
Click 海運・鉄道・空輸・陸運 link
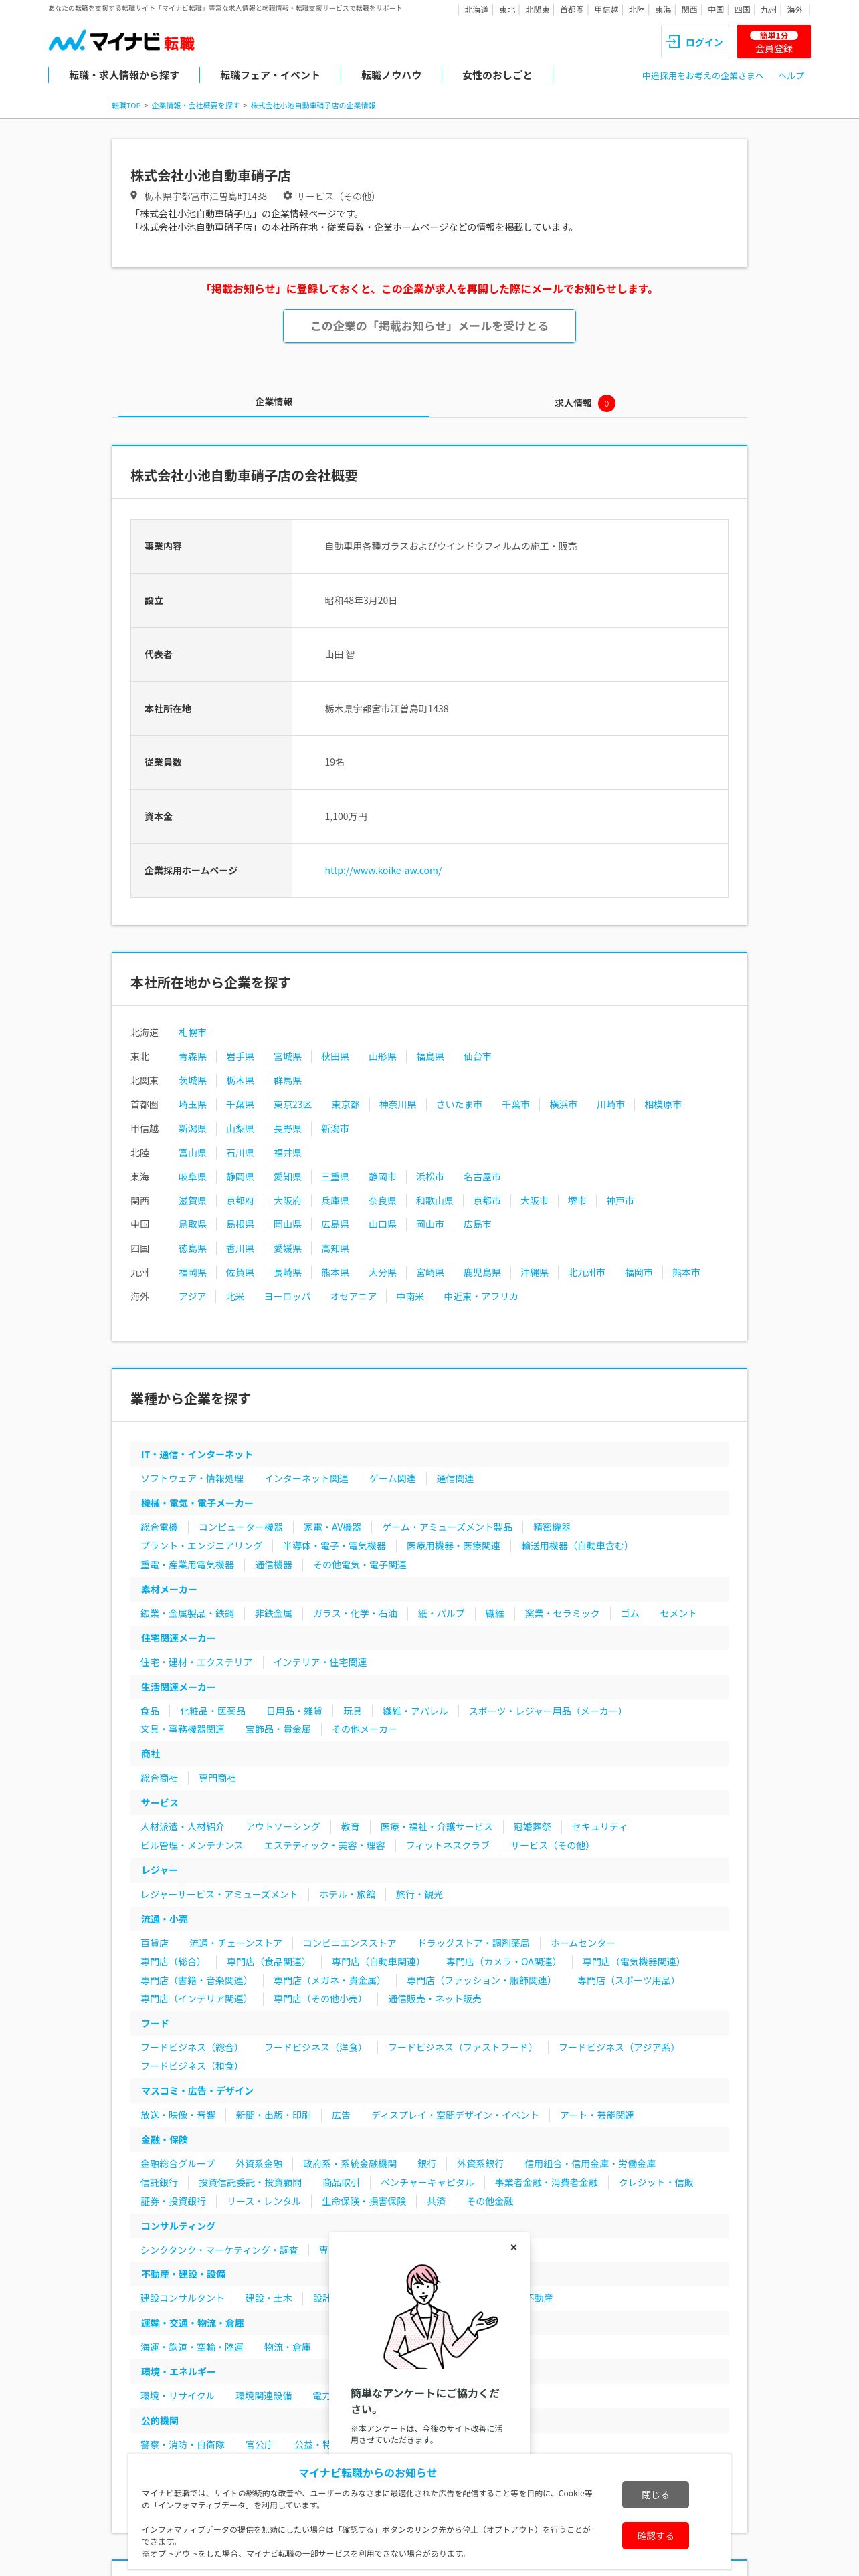pyautogui.click(x=191, y=2347)
